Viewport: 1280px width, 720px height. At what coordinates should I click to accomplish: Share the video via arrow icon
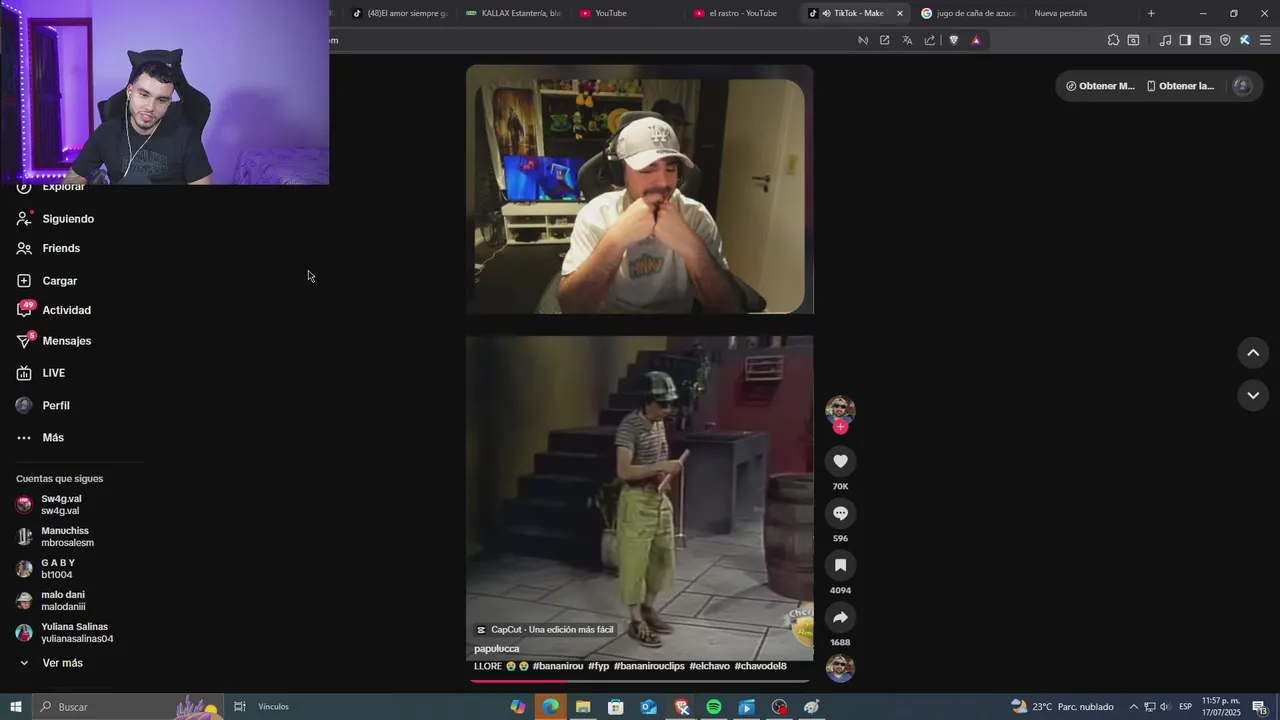click(840, 617)
